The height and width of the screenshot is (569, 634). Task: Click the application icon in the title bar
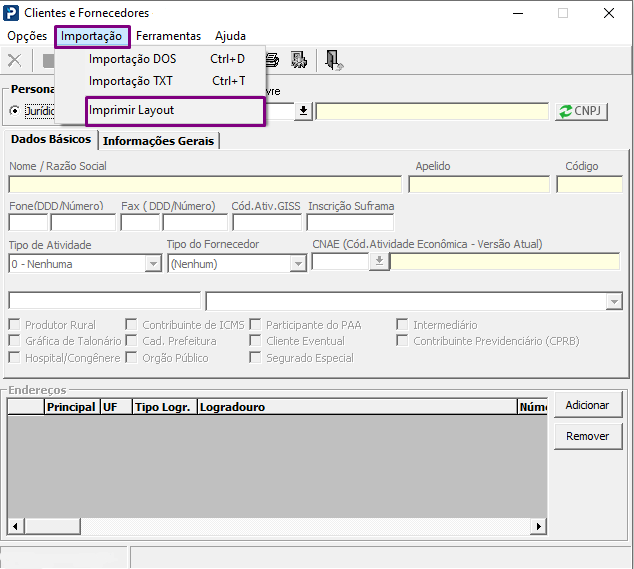pos(12,13)
